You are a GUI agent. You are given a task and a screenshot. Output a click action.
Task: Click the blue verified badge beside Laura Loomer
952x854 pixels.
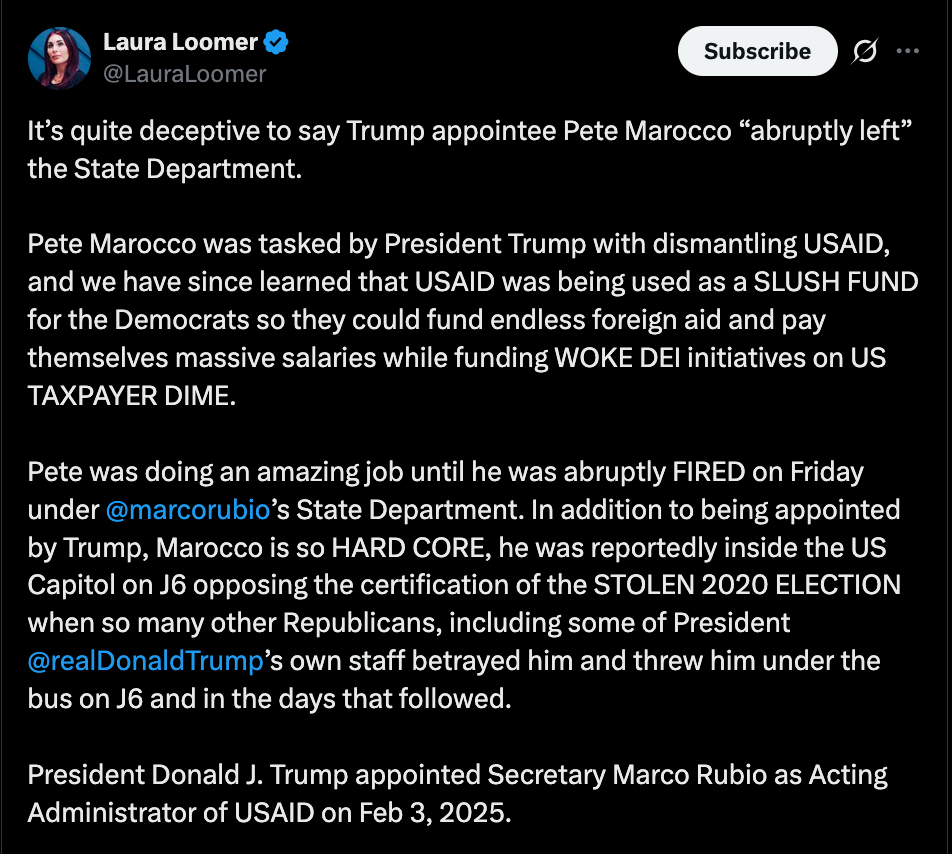coord(276,43)
